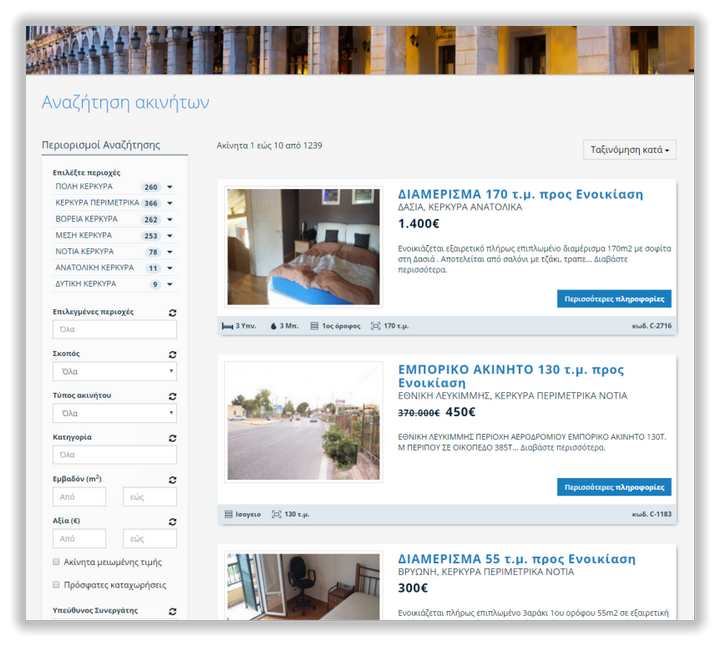Click the 366 count badge

[x=151, y=203]
